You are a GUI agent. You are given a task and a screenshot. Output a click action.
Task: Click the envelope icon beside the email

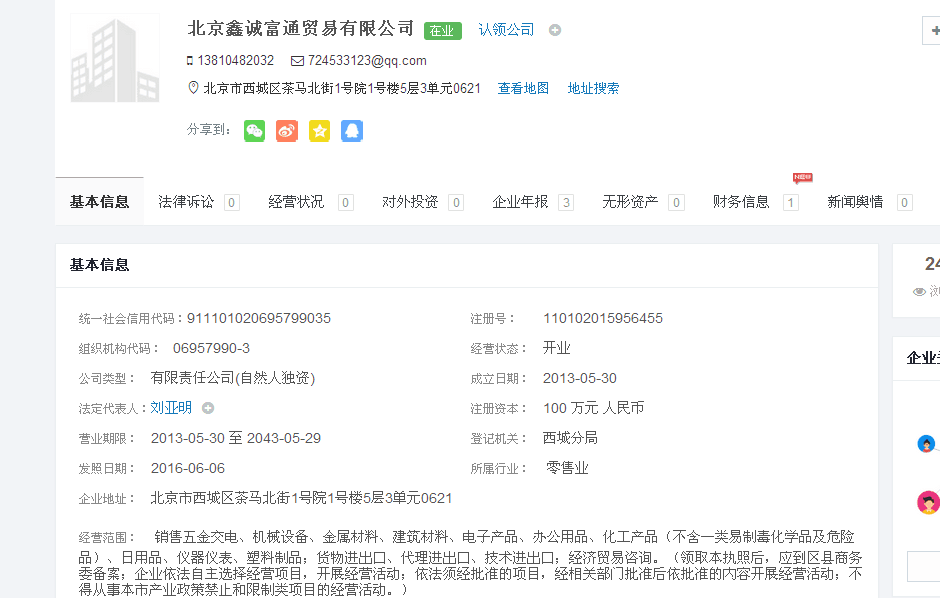coord(297,60)
